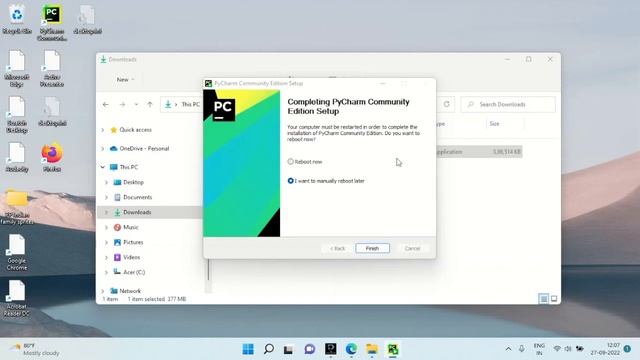Switch to large thumbnails view in Explorer
Image resolution: width=640 pixels, height=360 pixels.
point(554,299)
